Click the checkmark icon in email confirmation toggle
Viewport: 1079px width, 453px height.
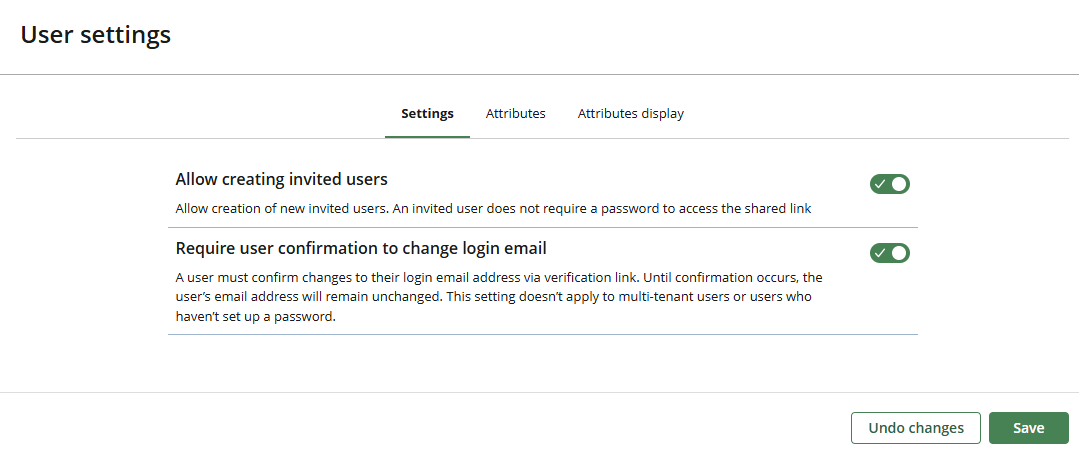pyautogui.click(x=880, y=253)
